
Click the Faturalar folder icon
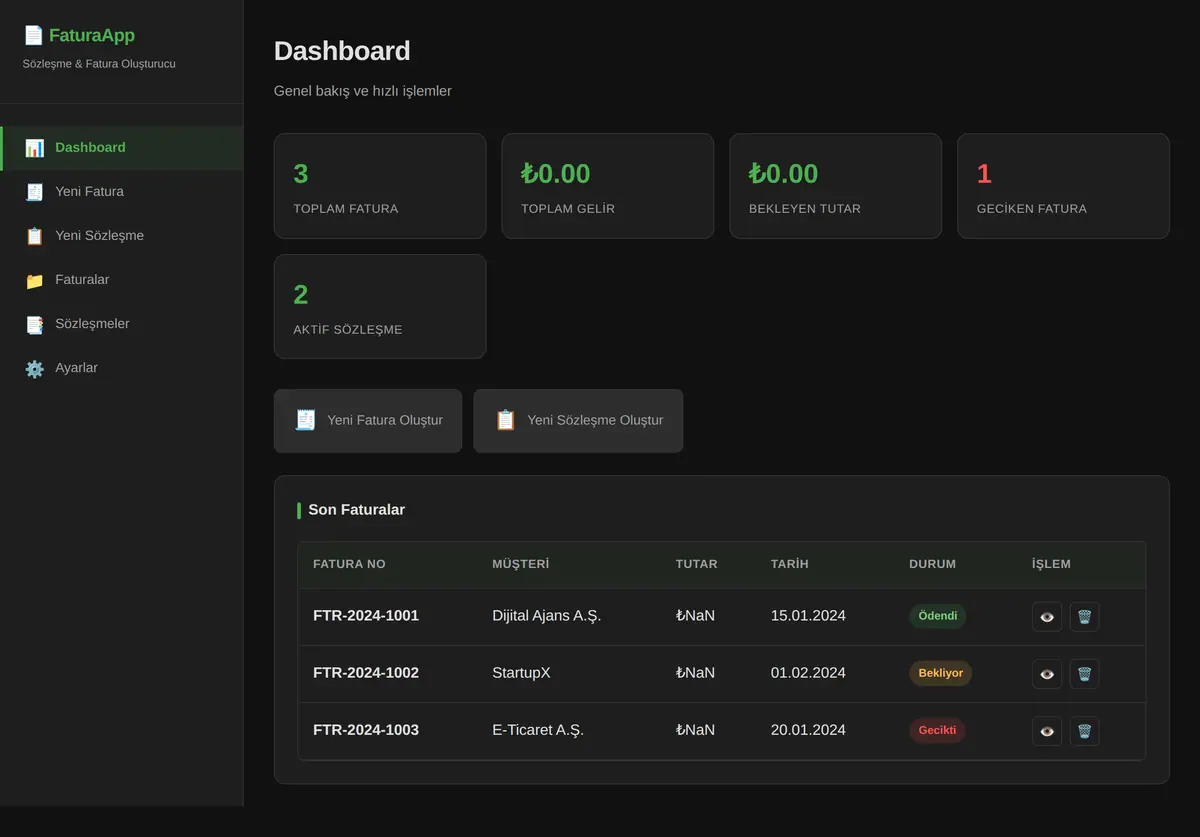tap(35, 280)
